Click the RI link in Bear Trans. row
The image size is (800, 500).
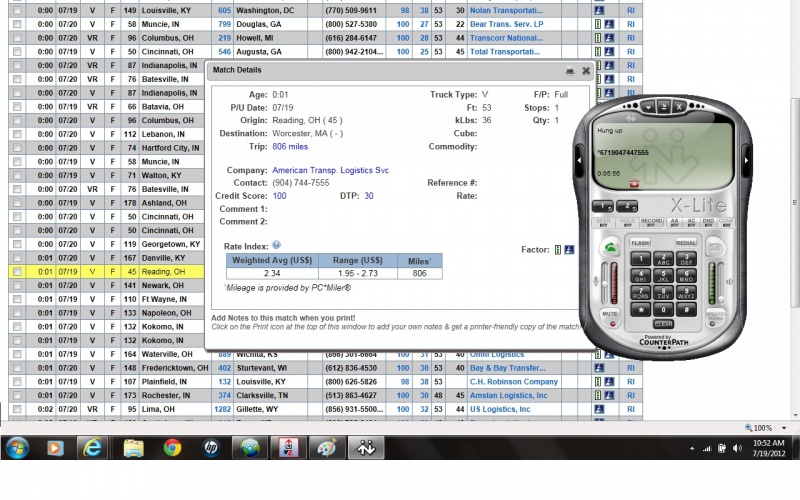point(631,24)
